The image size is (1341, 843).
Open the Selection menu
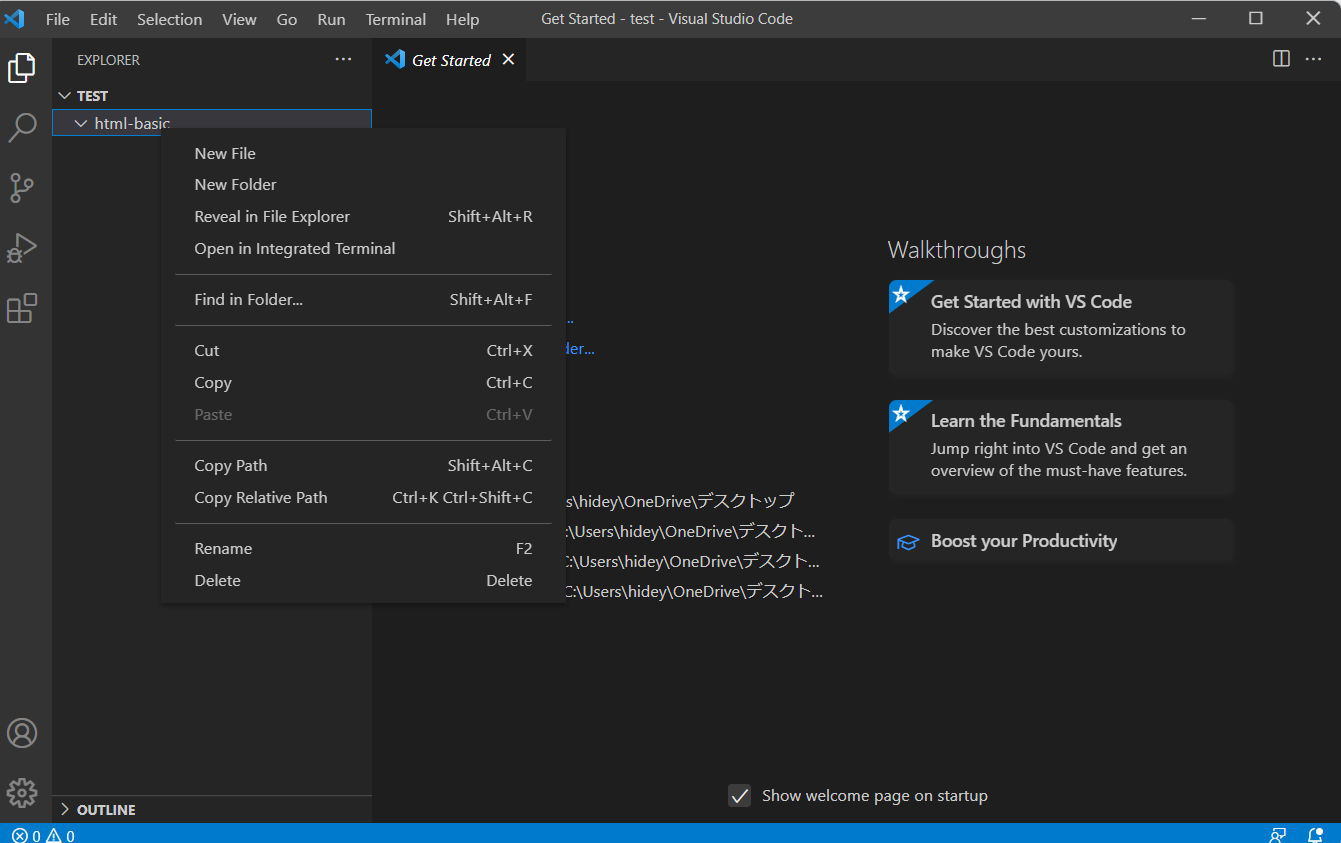(170, 19)
